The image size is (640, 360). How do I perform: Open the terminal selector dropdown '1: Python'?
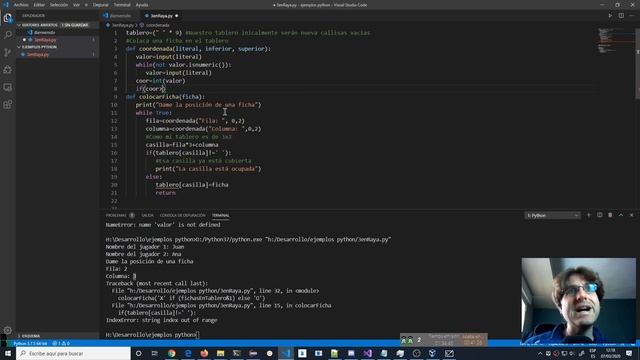[552, 215]
